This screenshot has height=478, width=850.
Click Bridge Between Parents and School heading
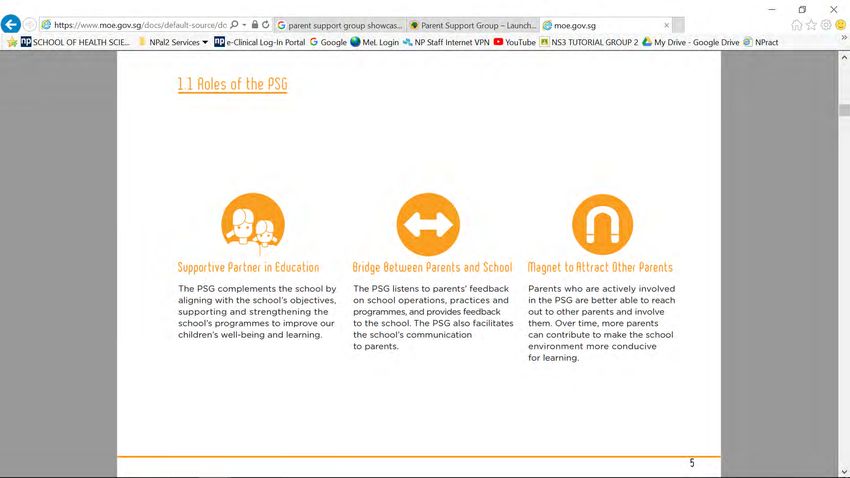(433, 267)
